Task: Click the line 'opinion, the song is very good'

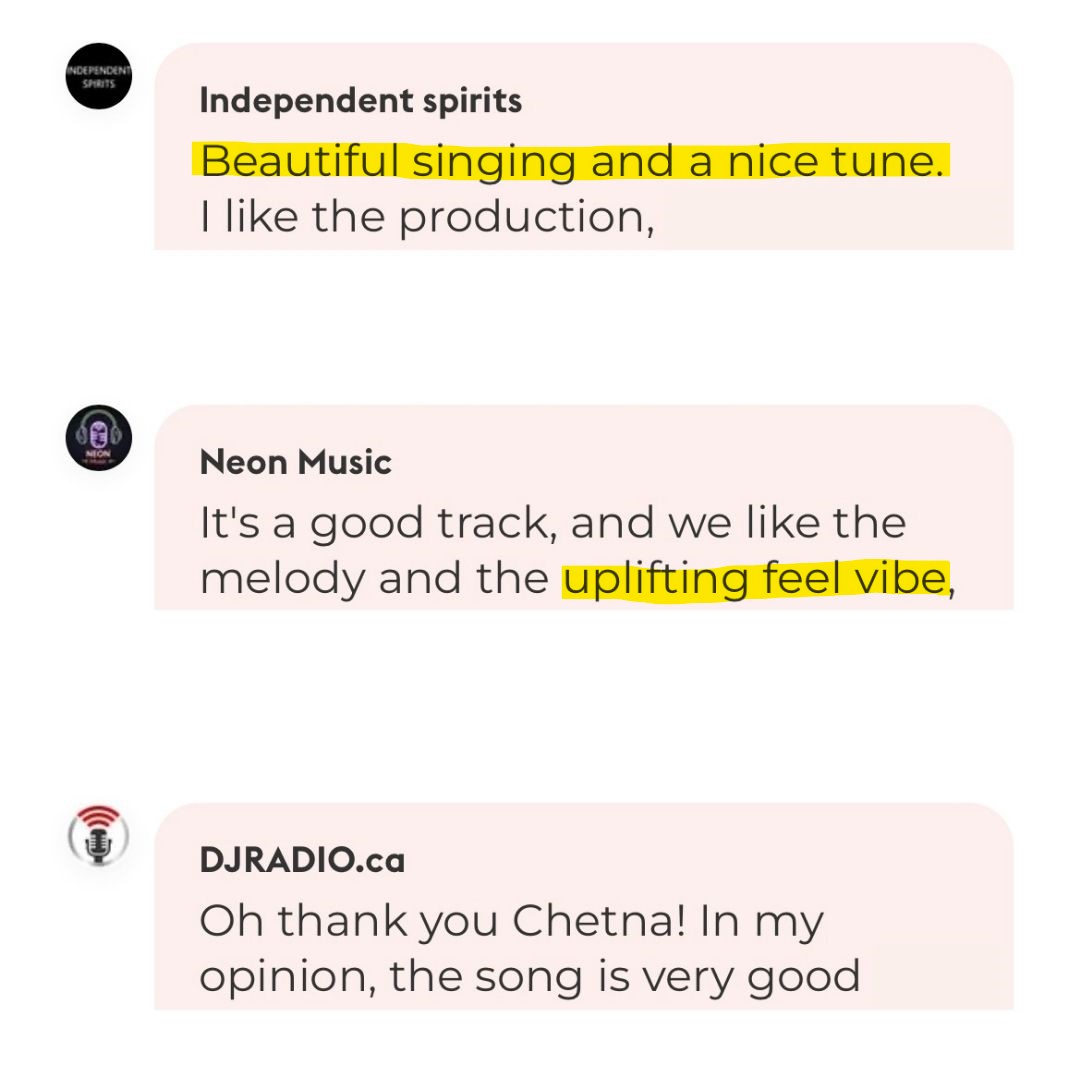Action: 530,977
